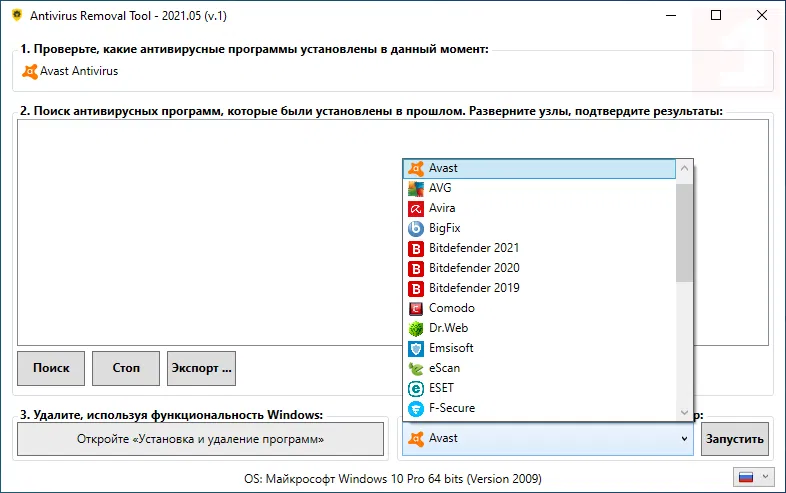The image size is (786, 493).
Task: Choose Dr.Web uninstaller entry
Action: [x=539, y=328]
